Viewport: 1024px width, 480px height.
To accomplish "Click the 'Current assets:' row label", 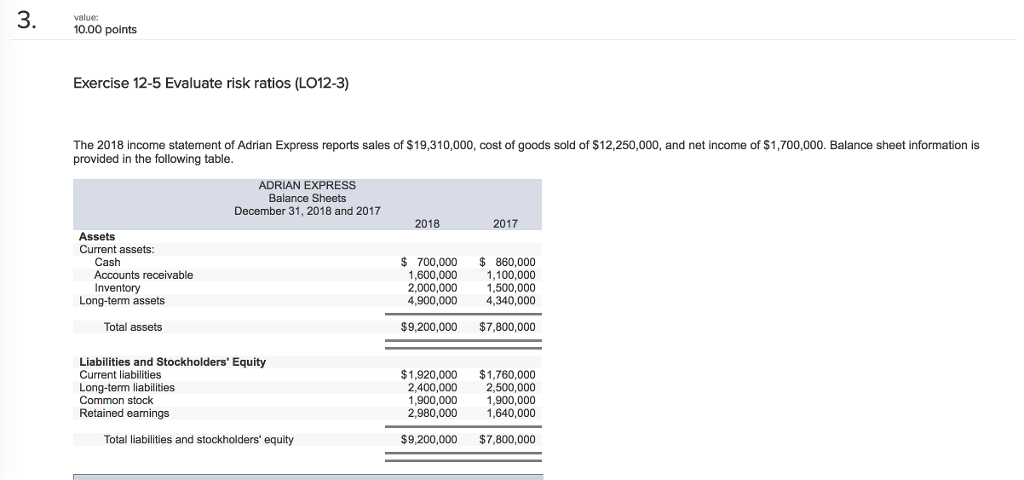I will (117, 249).
